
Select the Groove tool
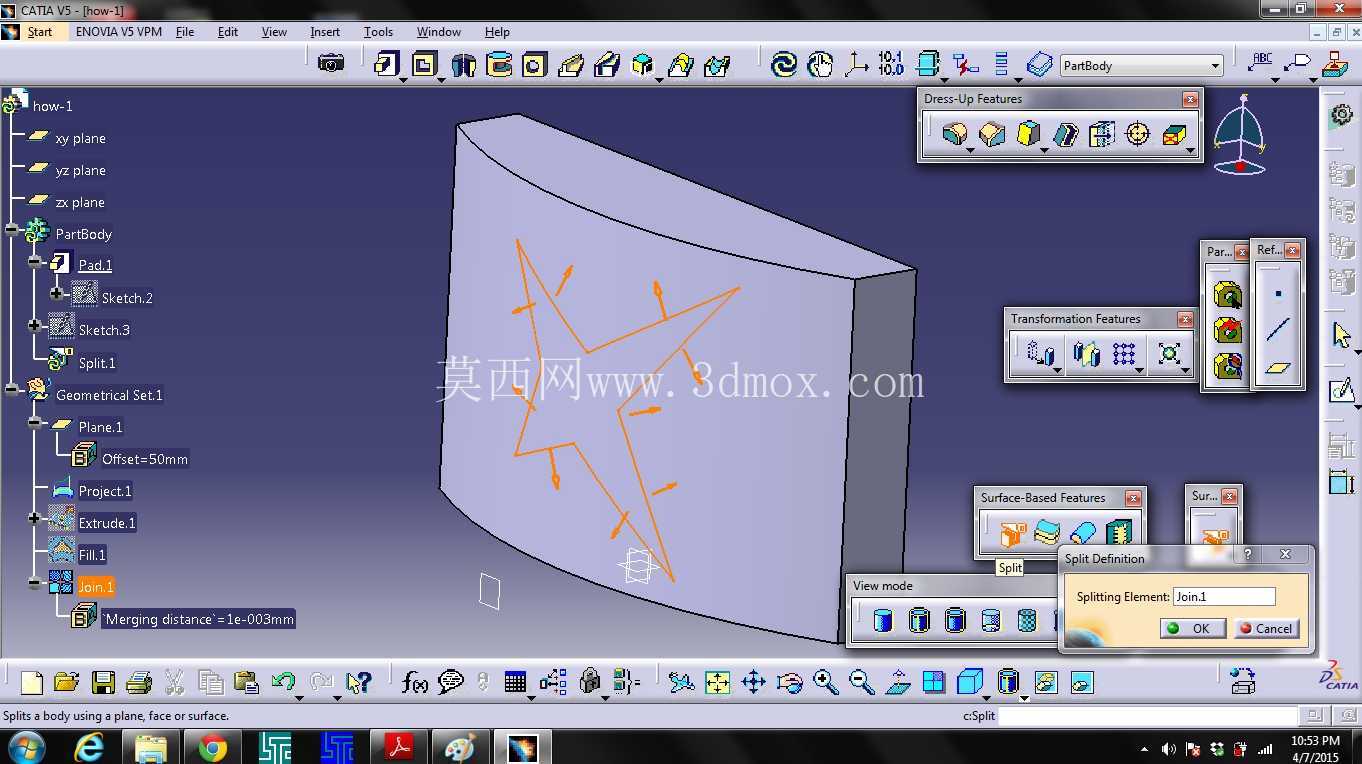(x=499, y=65)
